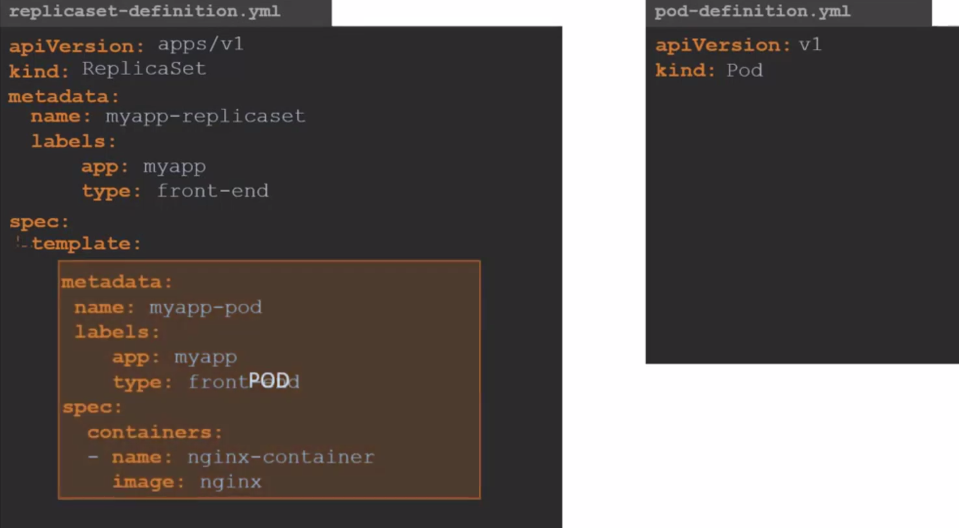
Task: Click the white POD overlay label
Action: pos(269,380)
